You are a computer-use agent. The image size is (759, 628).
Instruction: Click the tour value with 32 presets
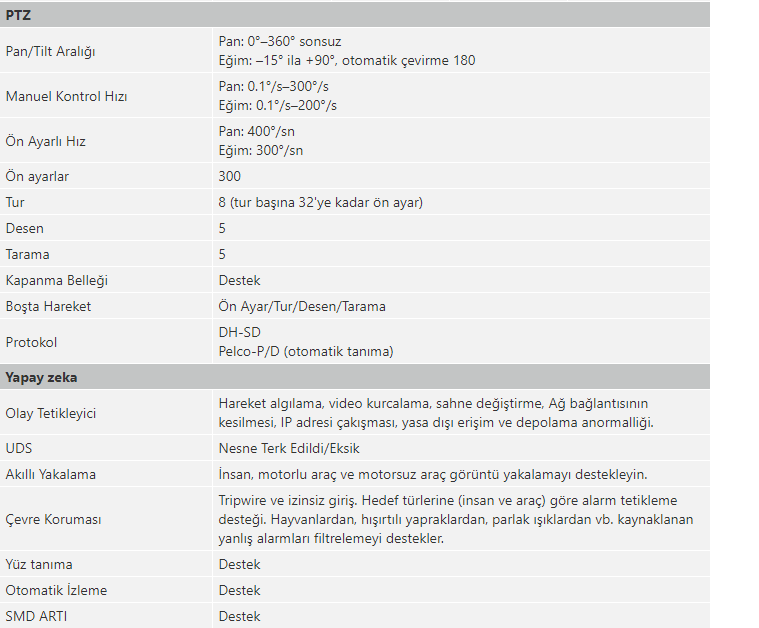click(320, 203)
